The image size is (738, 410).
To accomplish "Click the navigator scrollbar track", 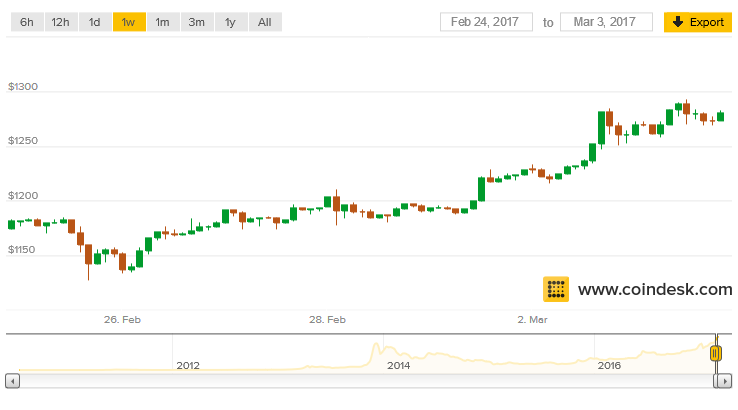I will click(x=367, y=380).
